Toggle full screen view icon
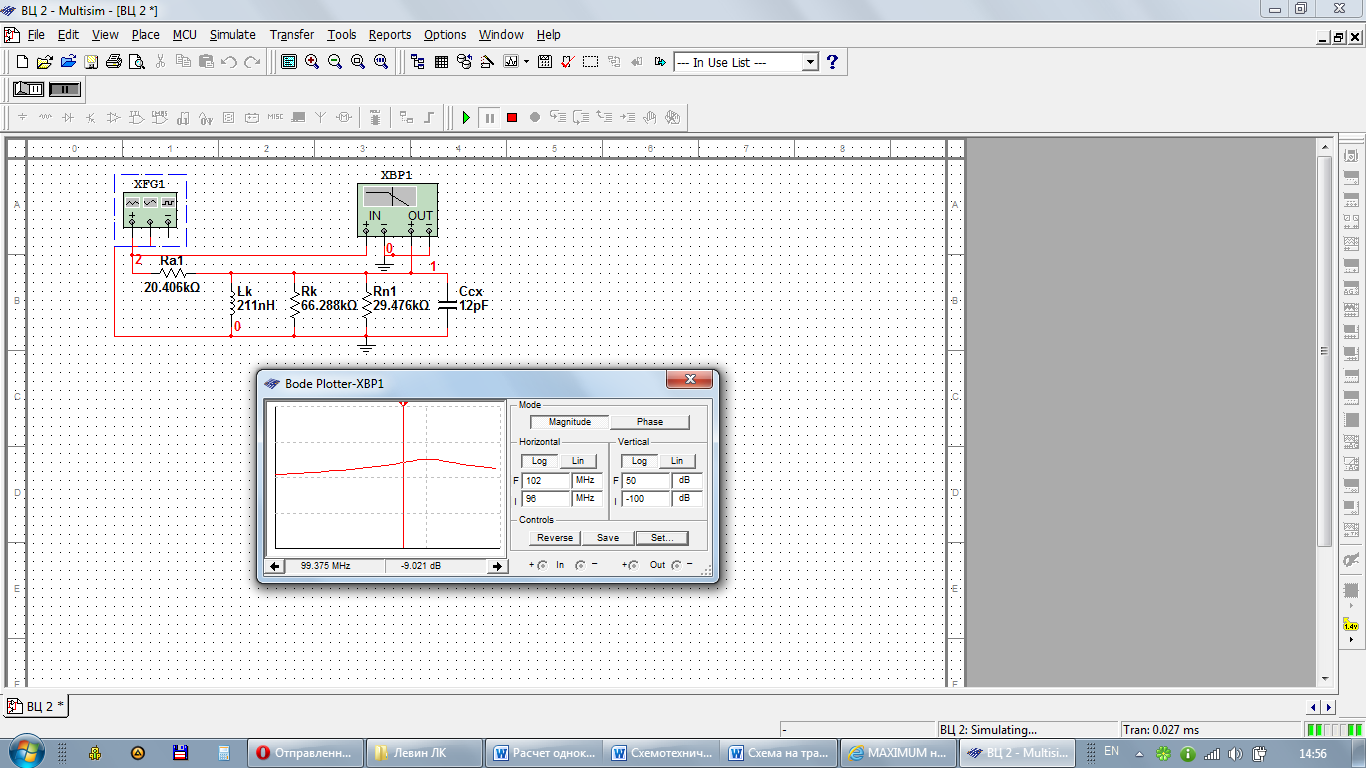The image size is (1366, 768). tap(289, 62)
